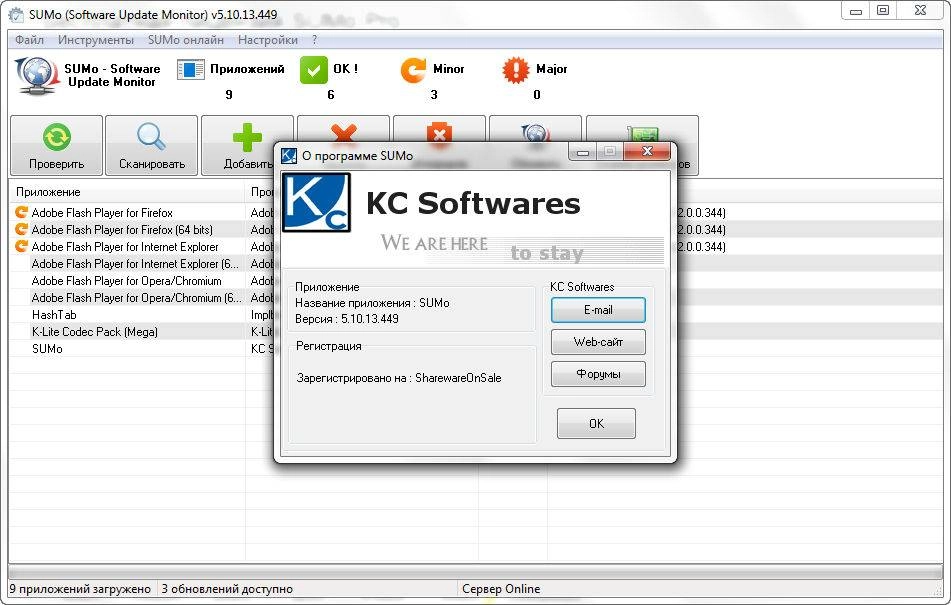This screenshot has width=951, height=605.
Task: Open the Настройки menu
Action: click(267, 40)
